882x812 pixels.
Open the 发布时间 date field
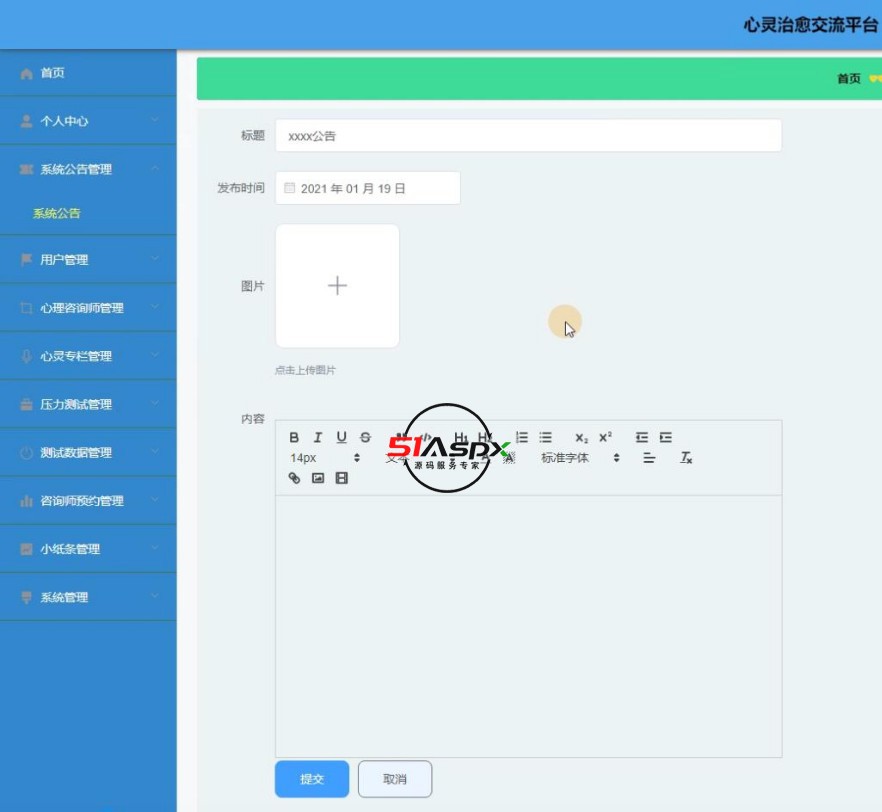[368, 188]
